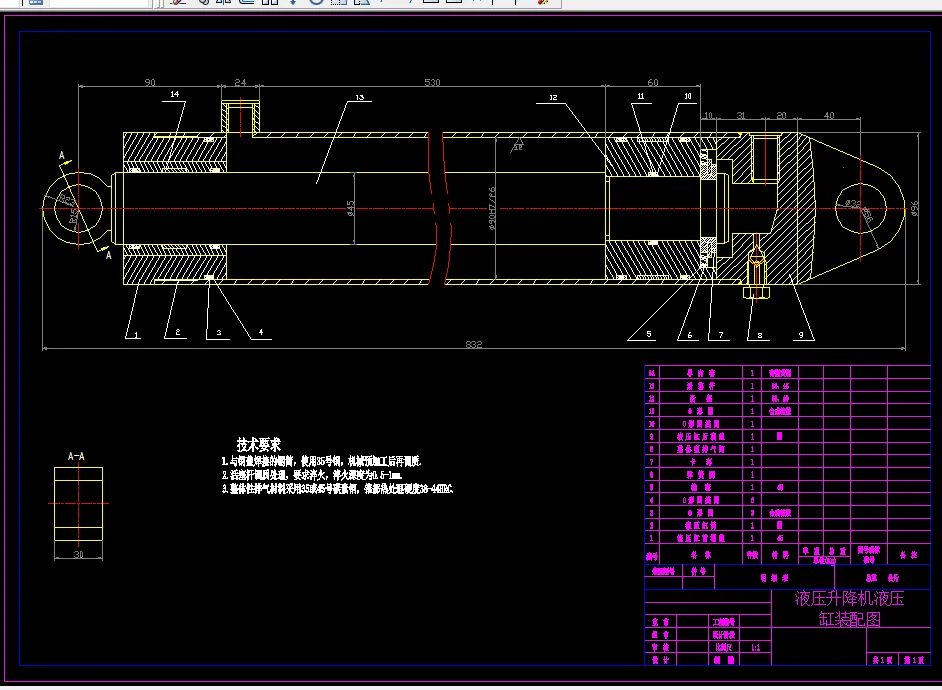Viewport: 942px width, 690px height.
Task: Select balloon number 10 beside balloon 11
Action: (688, 96)
